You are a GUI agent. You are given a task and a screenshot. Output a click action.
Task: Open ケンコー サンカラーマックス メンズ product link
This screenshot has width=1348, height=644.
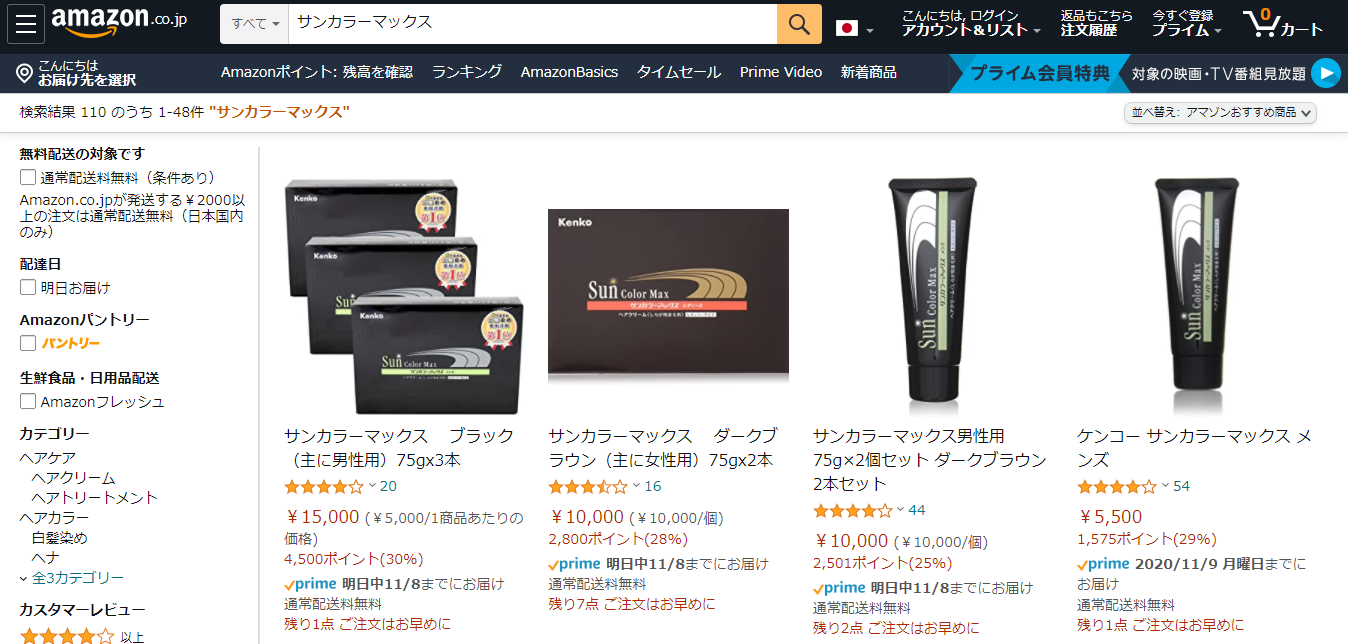(1194, 448)
